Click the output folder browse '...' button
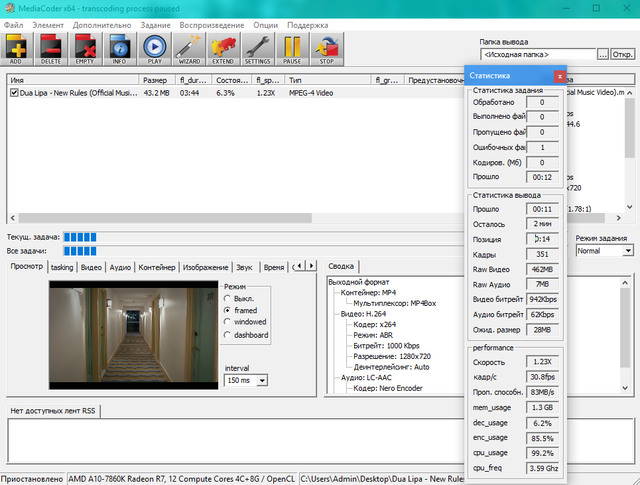Viewport: 640px width, 485px height. (x=604, y=54)
